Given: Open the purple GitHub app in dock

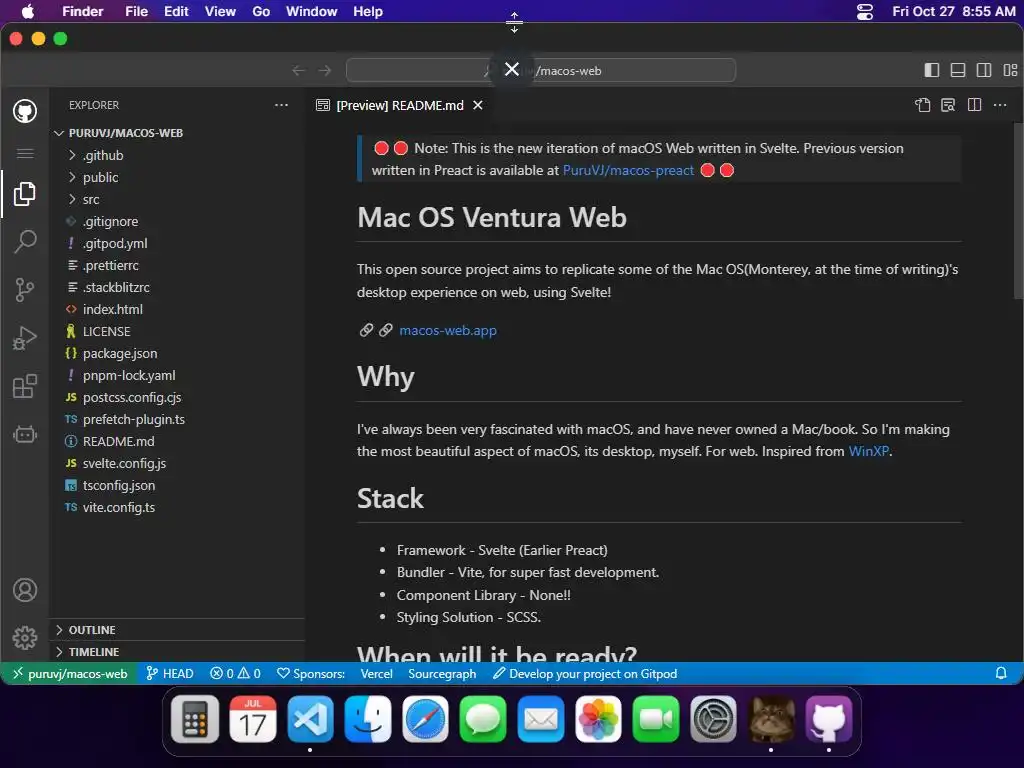Looking at the screenshot, I should (x=829, y=720).
